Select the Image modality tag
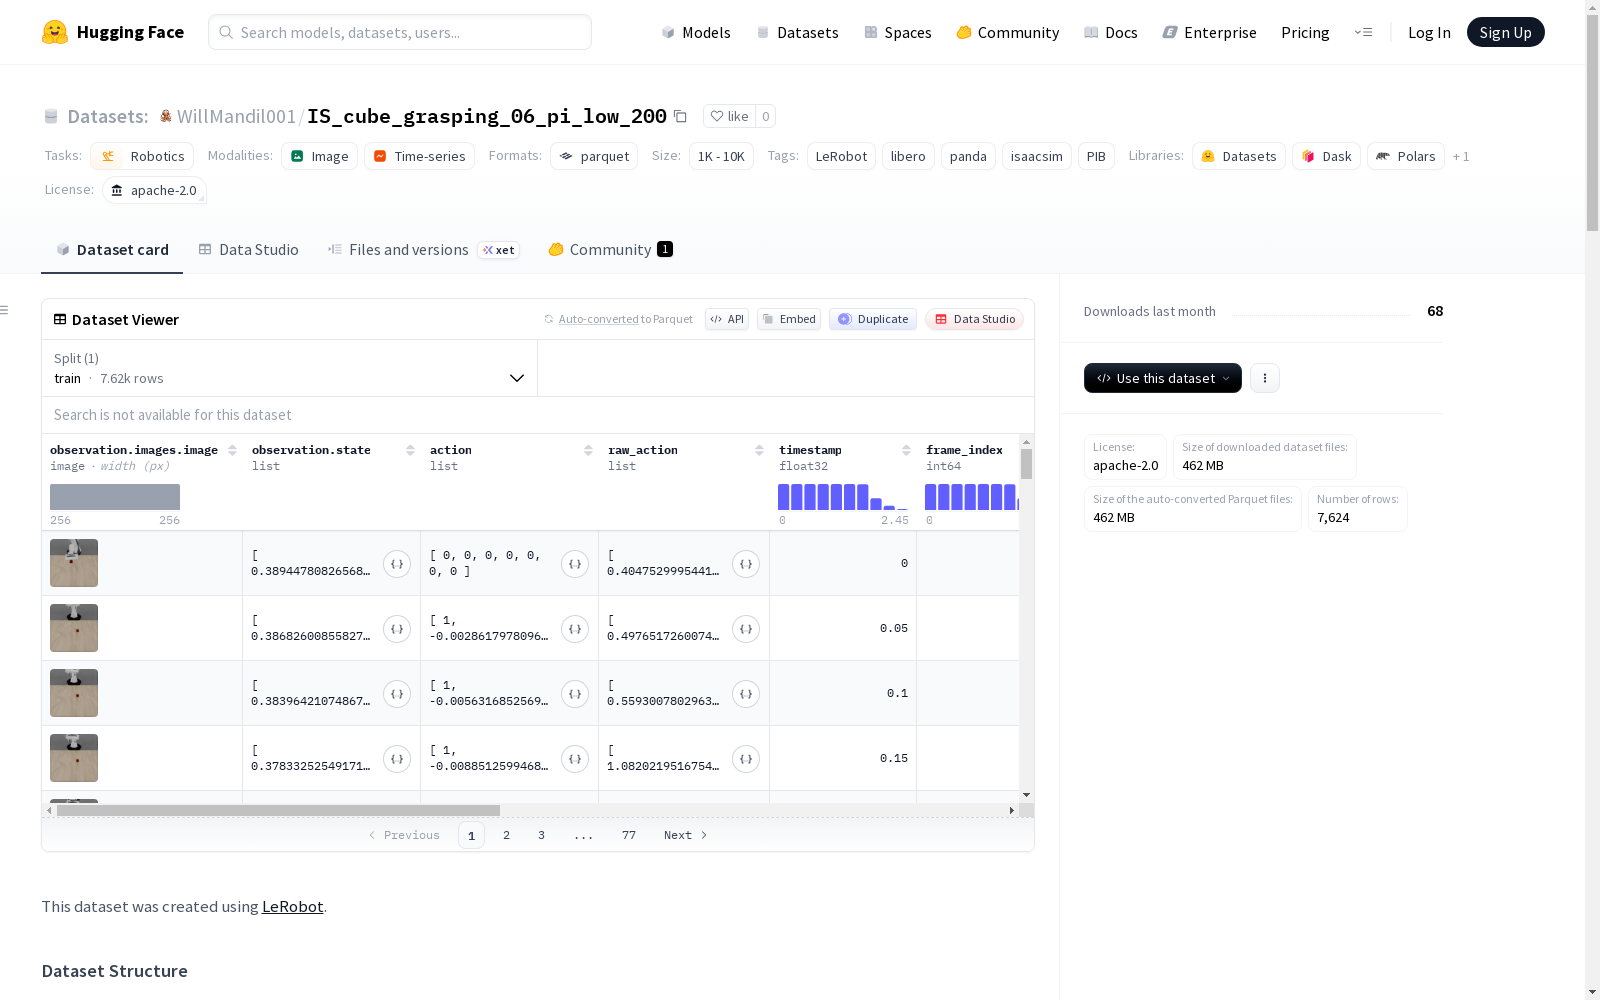The image size is (1600, 1000). pos(319,156)
